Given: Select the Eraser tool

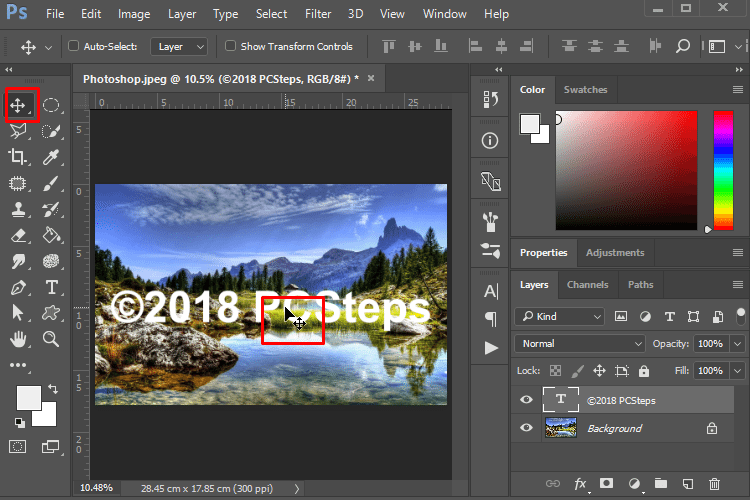Looking at the screenshot, I should tap(18, 235).
